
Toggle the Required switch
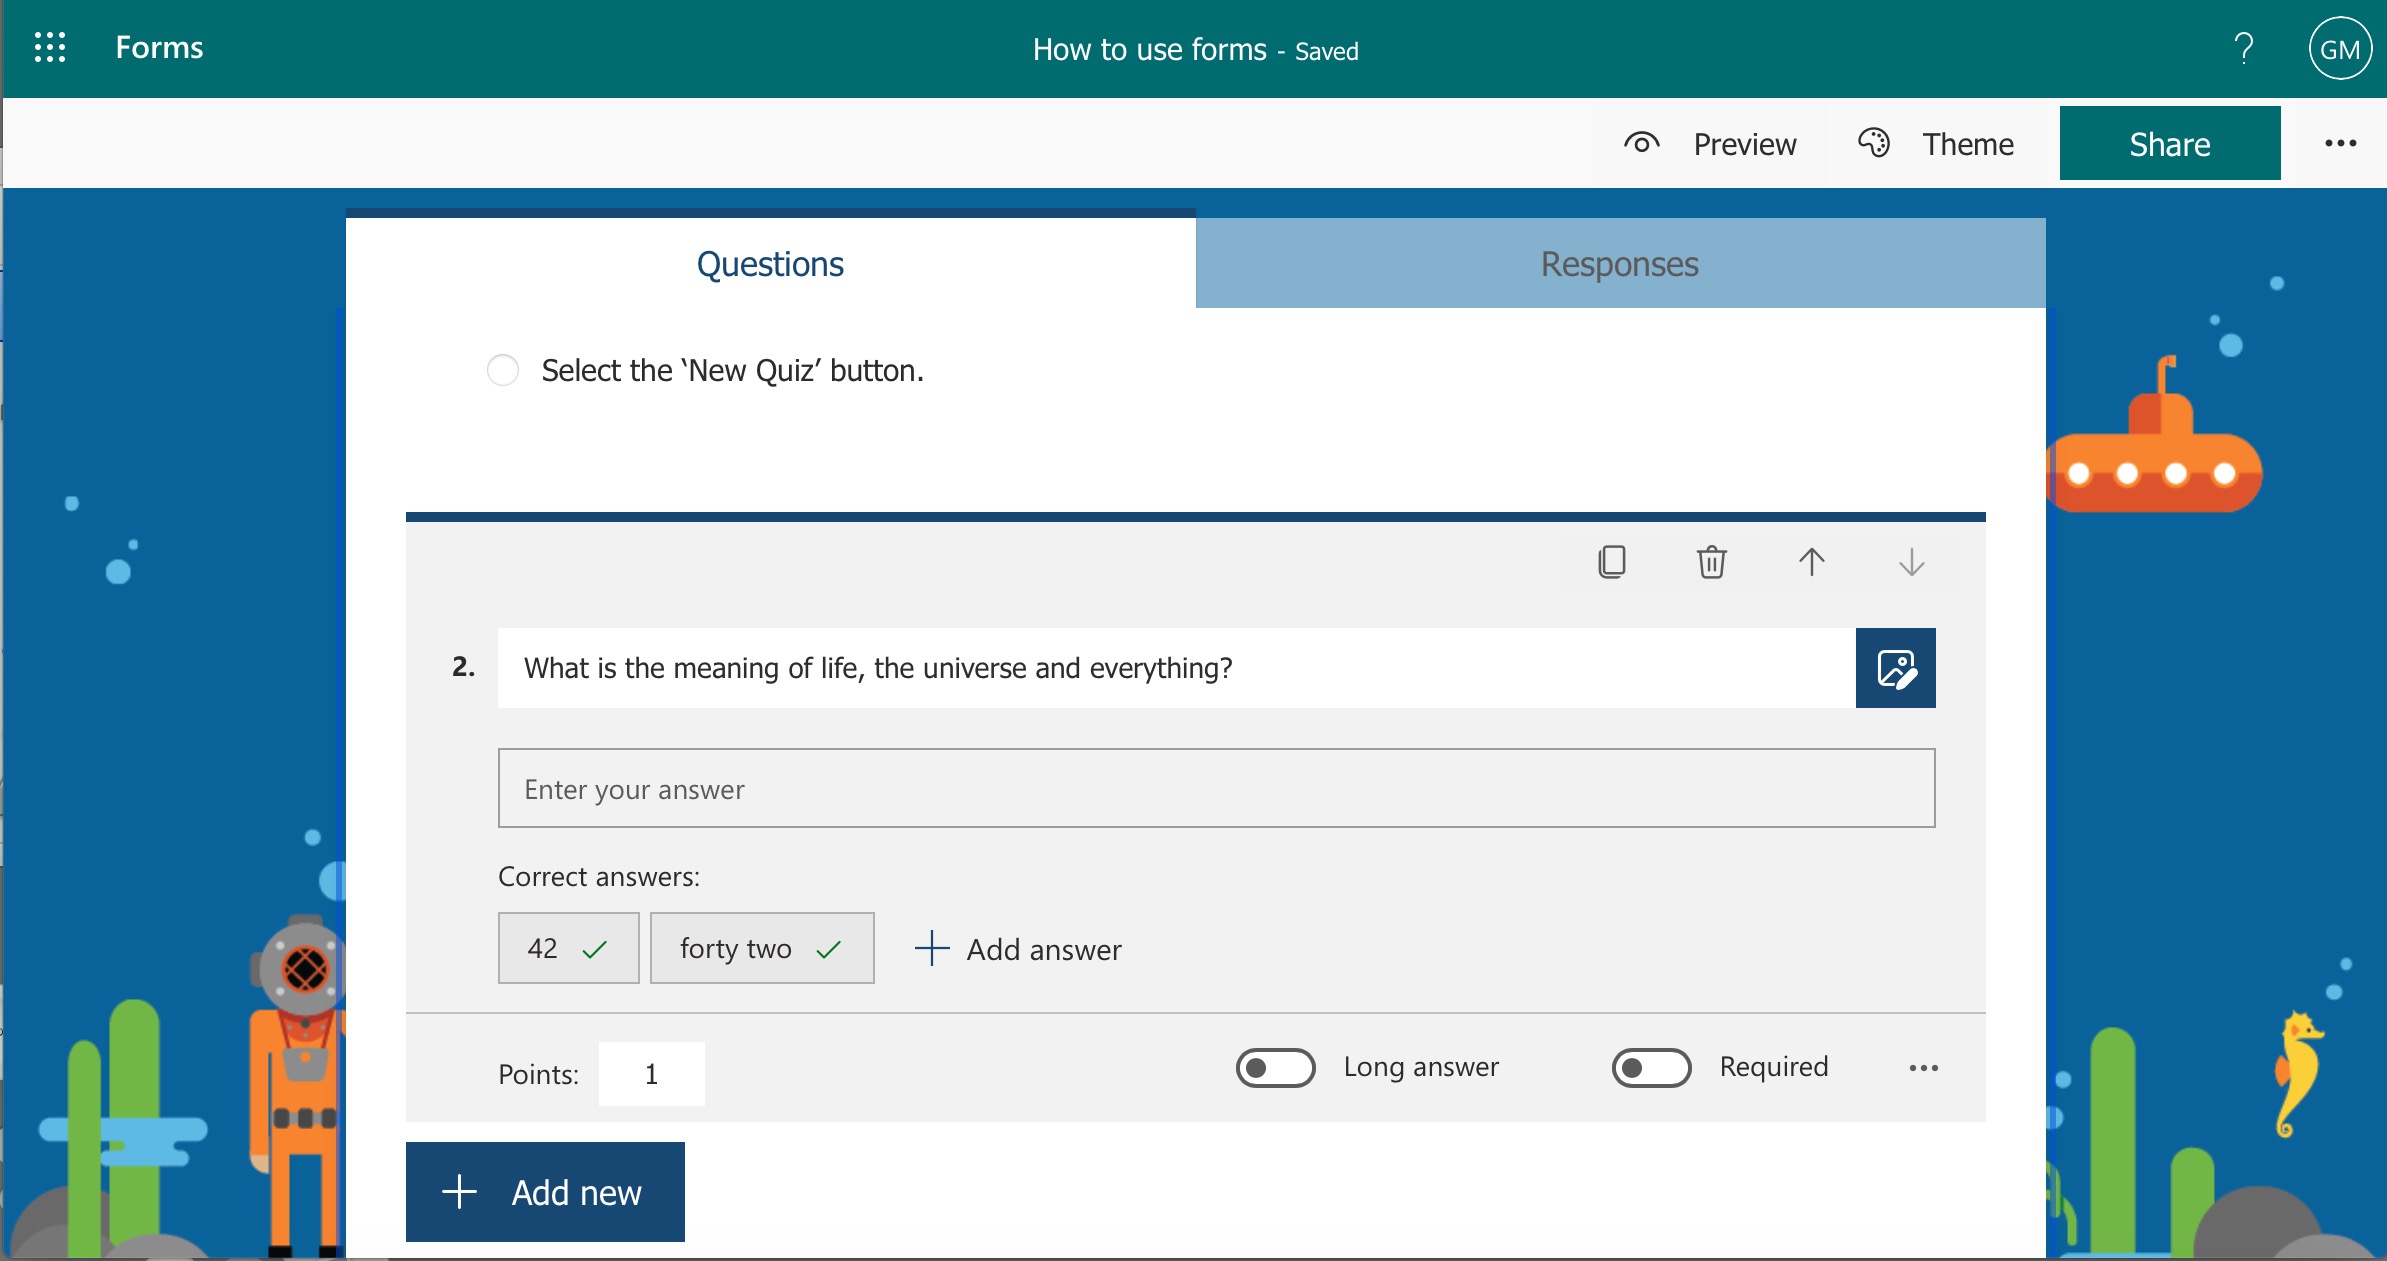1651,1067
